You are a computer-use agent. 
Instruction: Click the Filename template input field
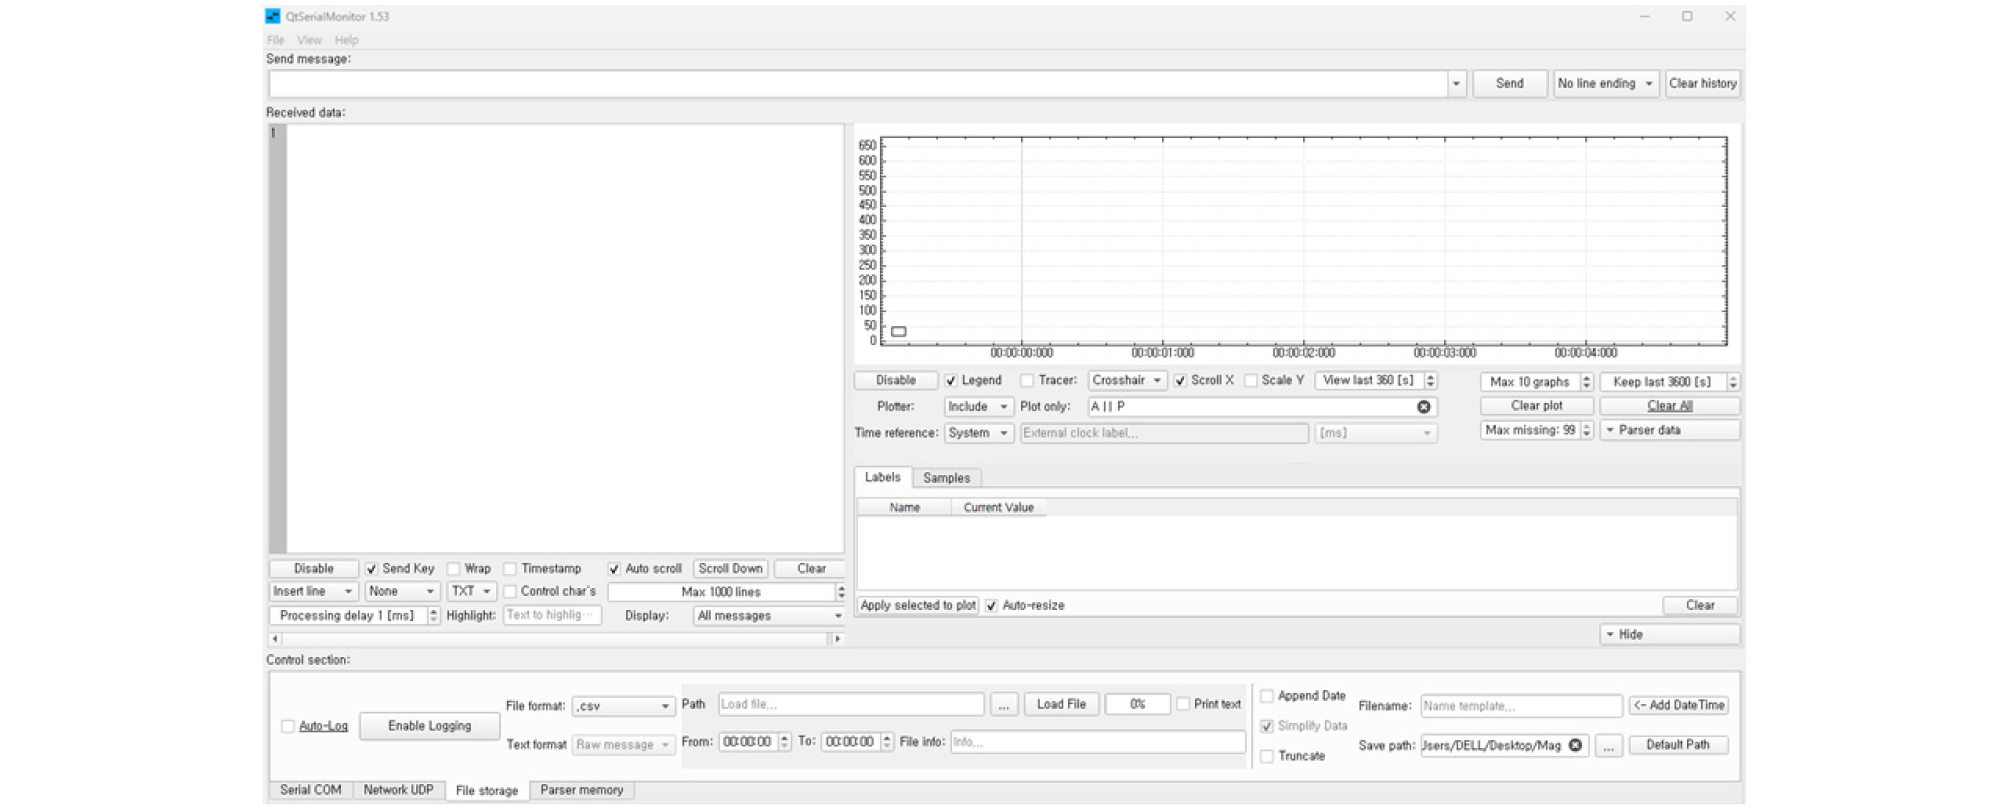tap(1520, 706)
